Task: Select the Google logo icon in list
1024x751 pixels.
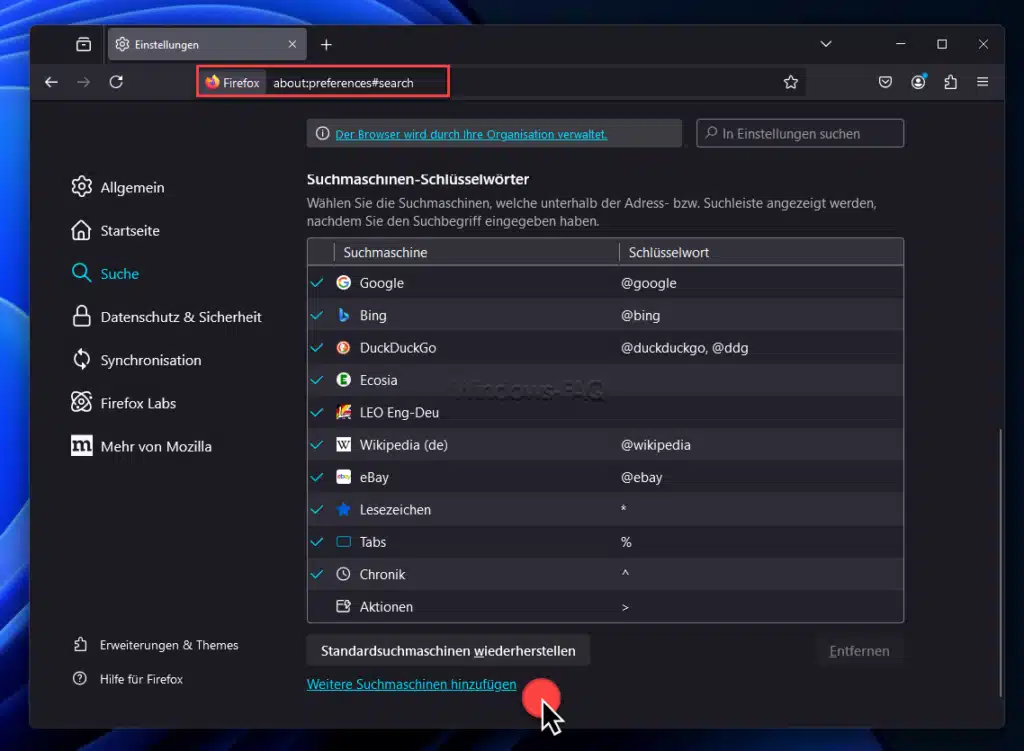Action: coord(344,283)
